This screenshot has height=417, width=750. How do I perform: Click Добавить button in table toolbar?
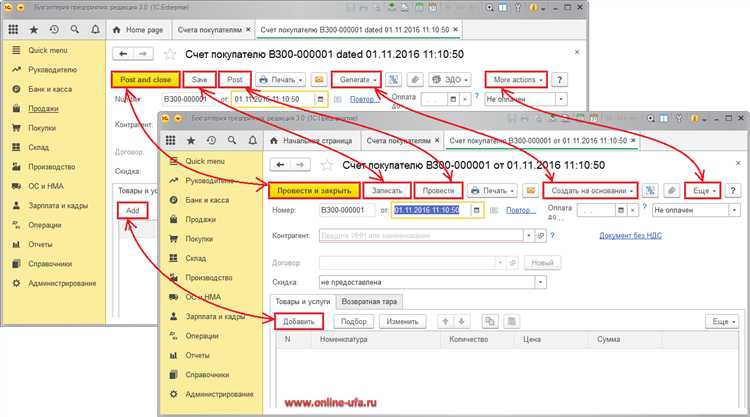tap(299, 321)
